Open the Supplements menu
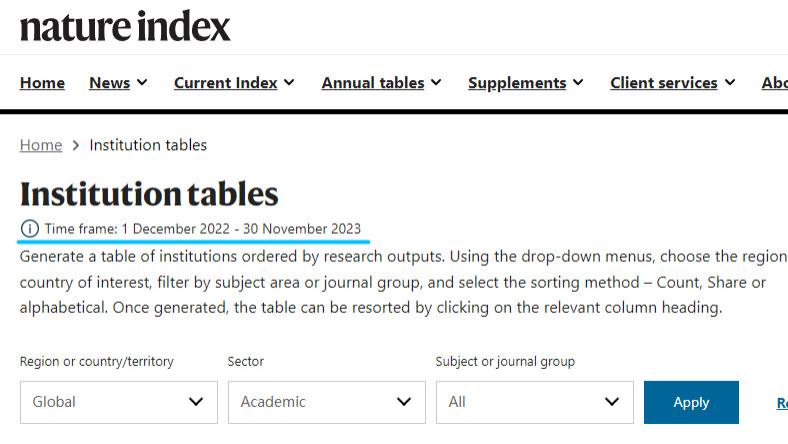The image size is (788, 444). pyautogui.click(x=517, y=82)
